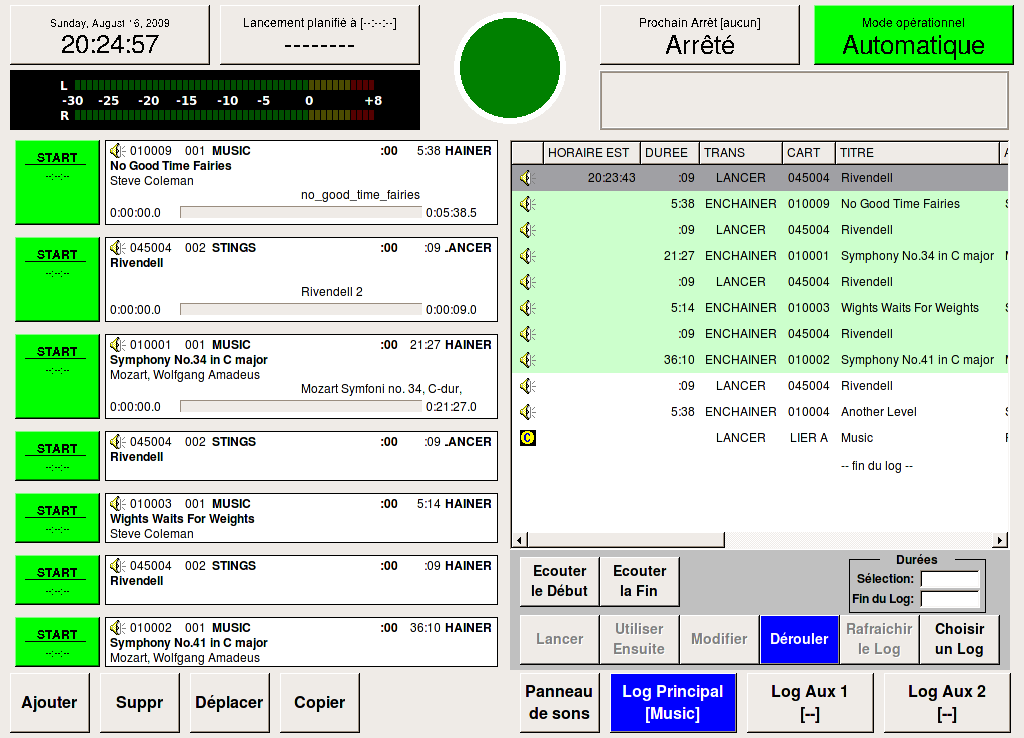
Task: Open the Prochain Arrêt stop setting
Action: point(699,35)
